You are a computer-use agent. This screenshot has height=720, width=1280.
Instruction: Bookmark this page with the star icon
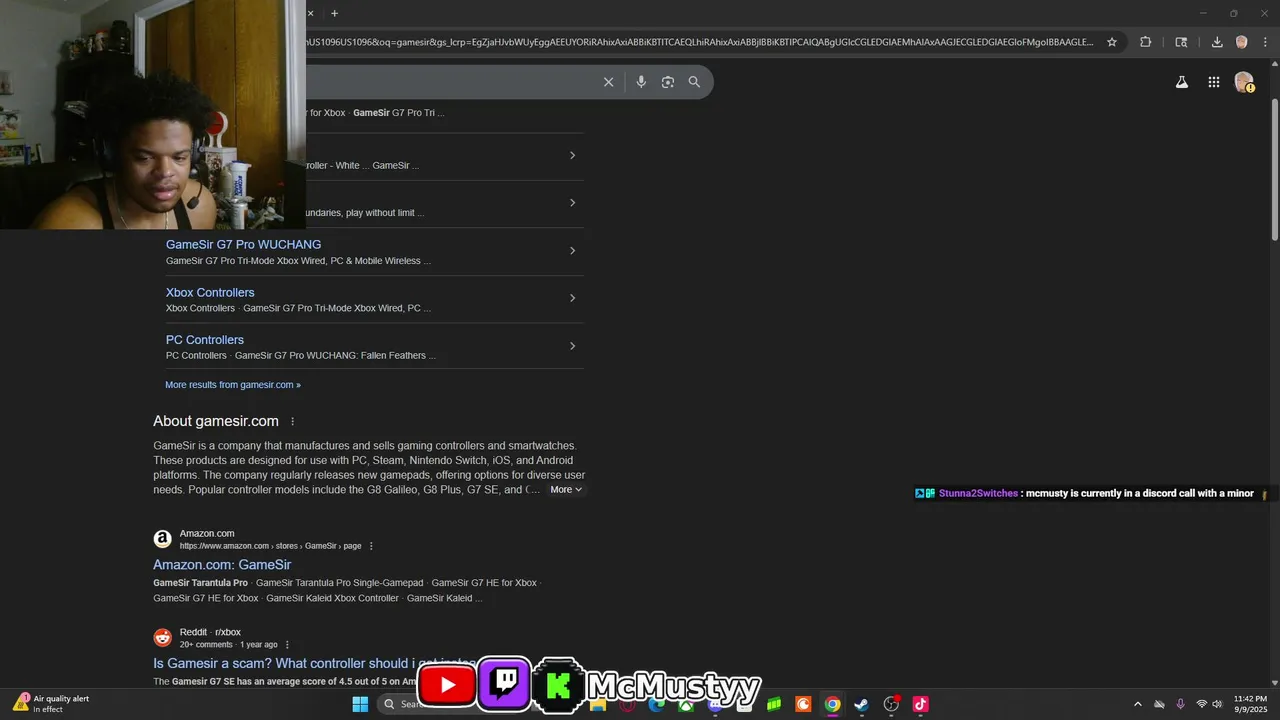tap(1112, 42)
